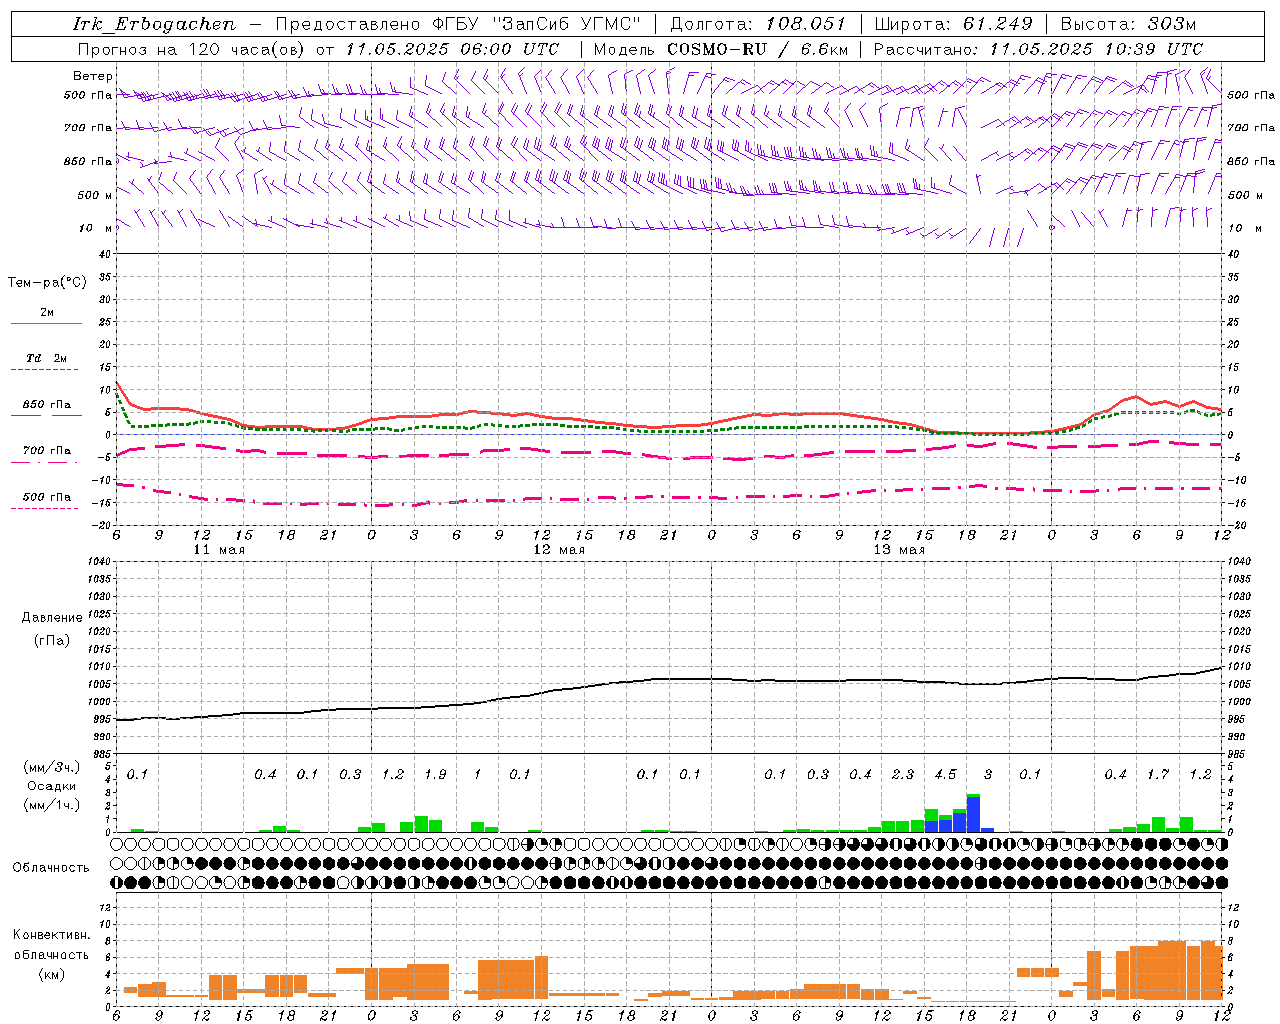1280x1024 pixels.
Task: Click the '(км)' convective height unit
Action: click(x=52, y=974)
